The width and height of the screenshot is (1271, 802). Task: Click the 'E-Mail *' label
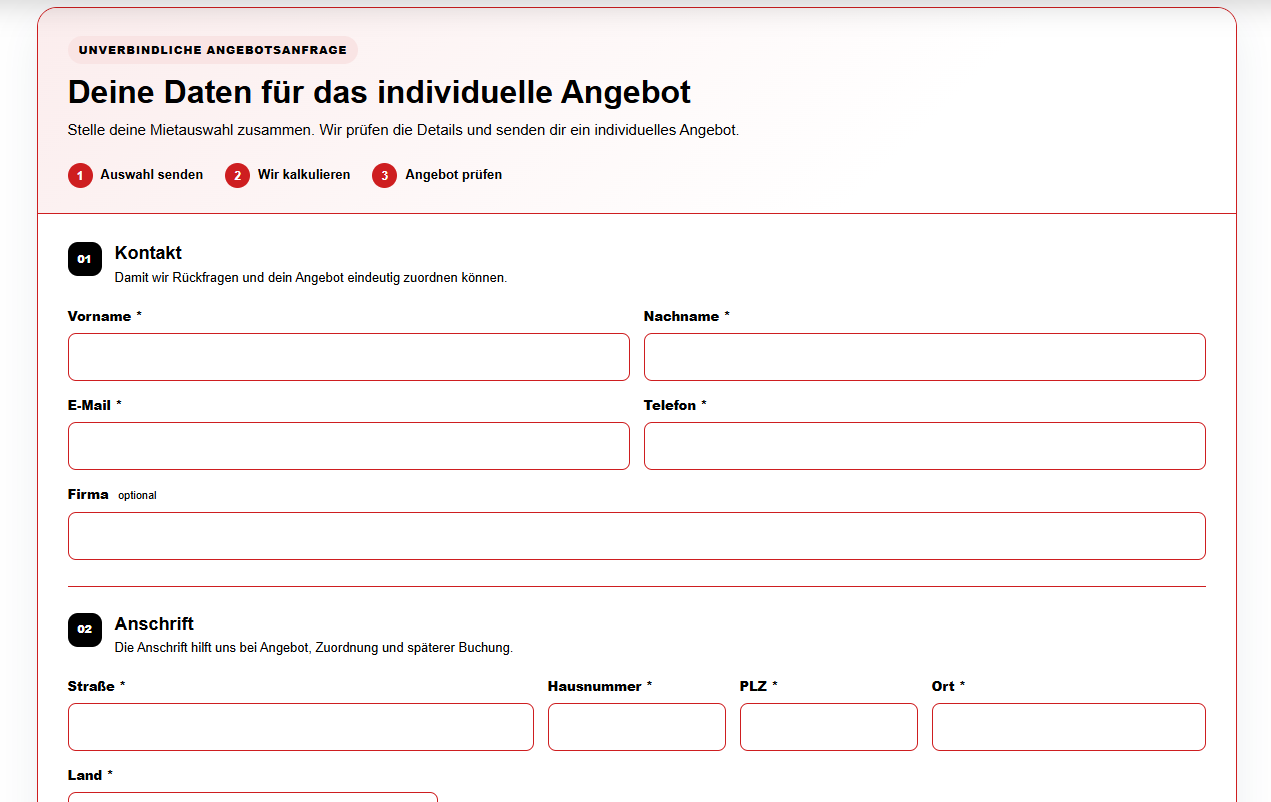pos(95,405)
